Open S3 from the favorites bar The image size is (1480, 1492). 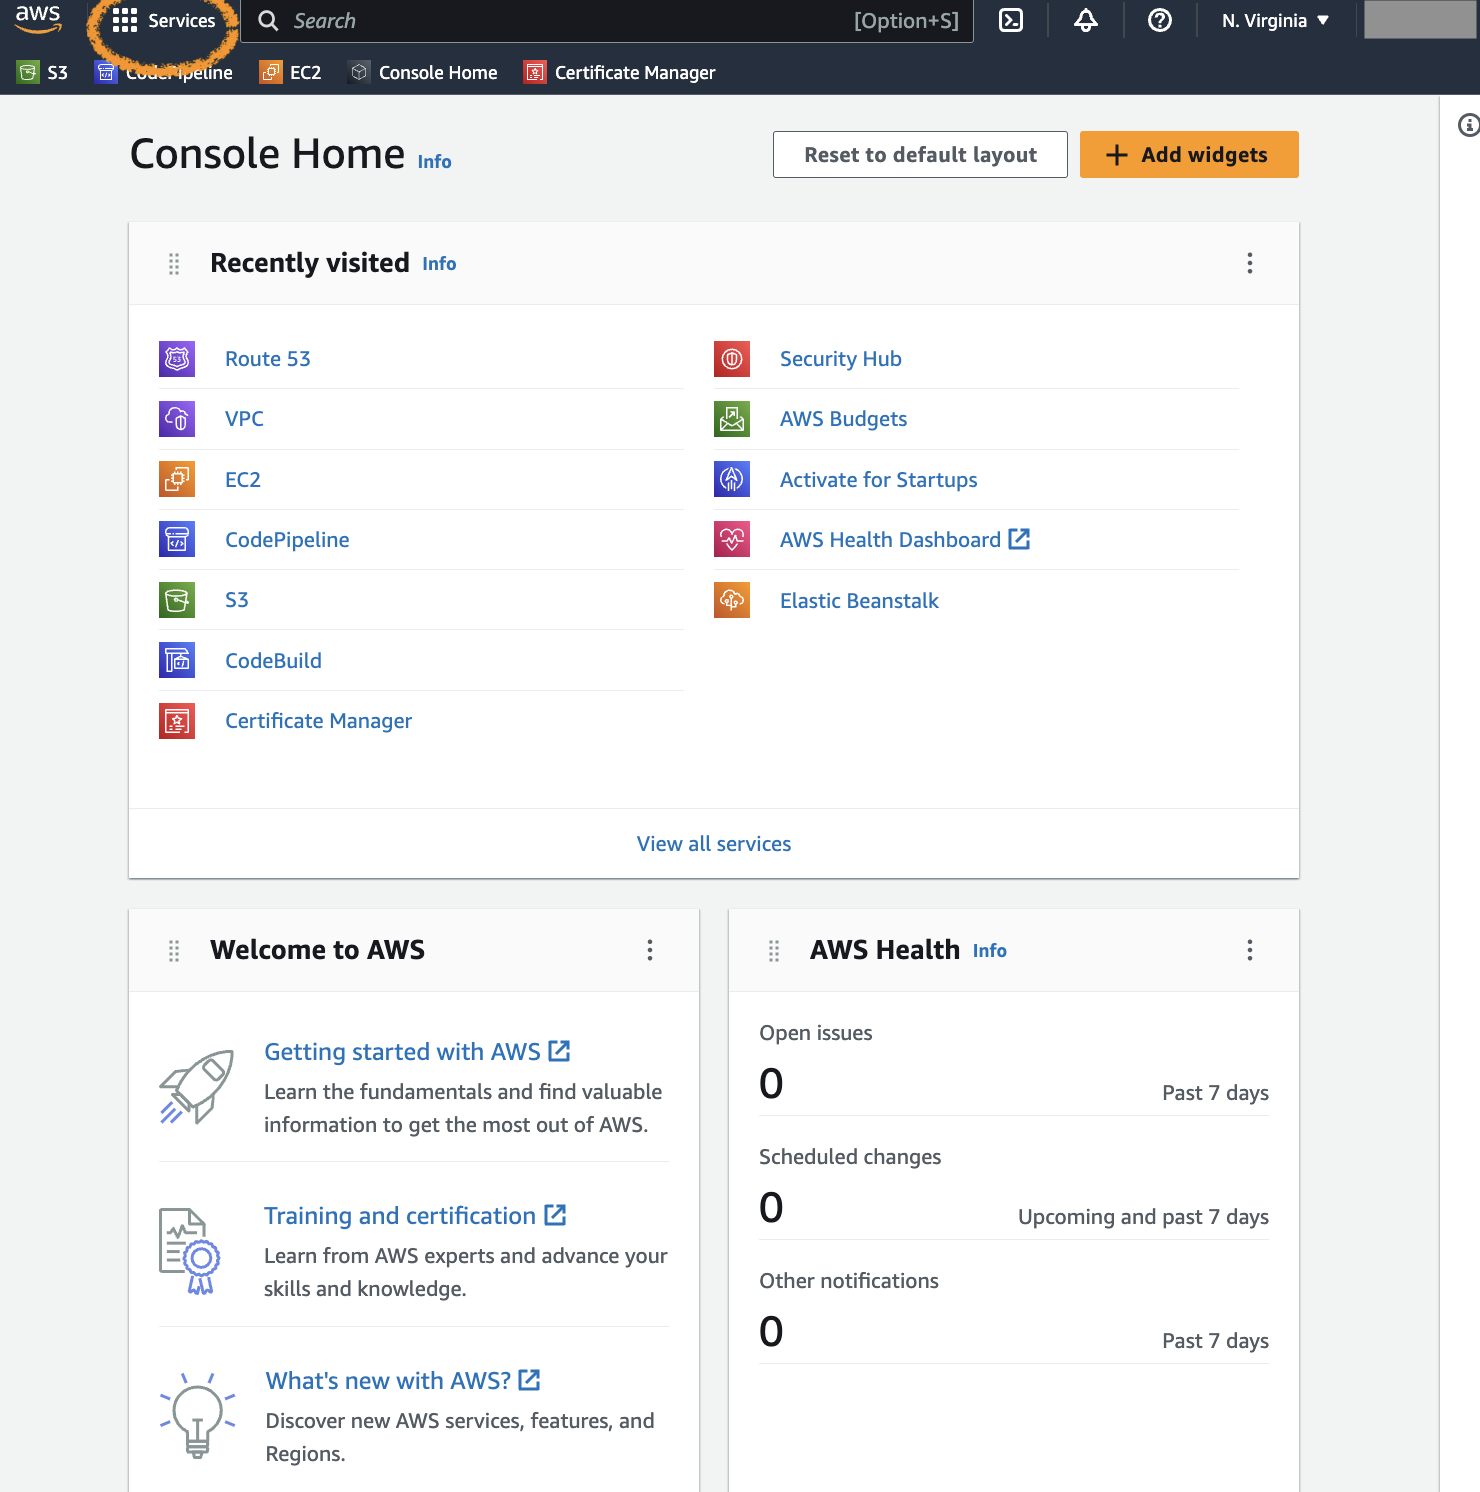click(43, 72)
